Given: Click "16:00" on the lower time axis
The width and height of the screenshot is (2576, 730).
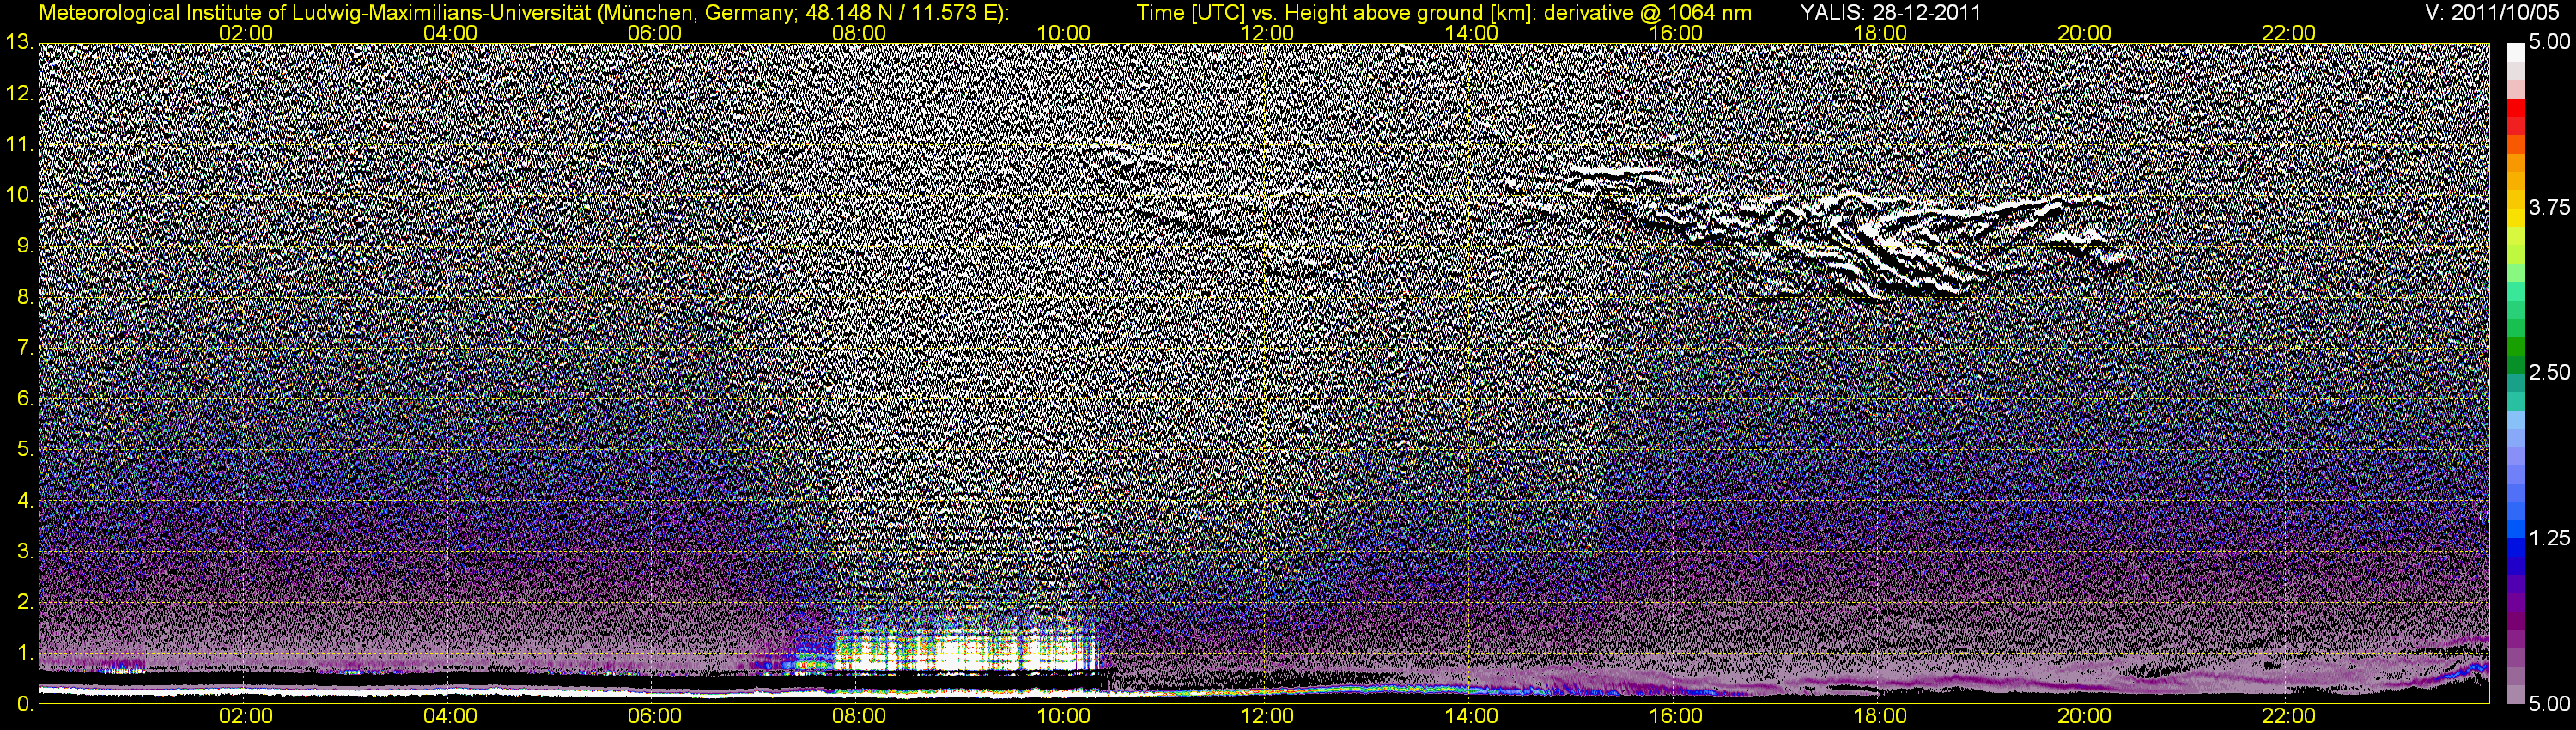Looking at the screenshot, I should [1676, 717].
